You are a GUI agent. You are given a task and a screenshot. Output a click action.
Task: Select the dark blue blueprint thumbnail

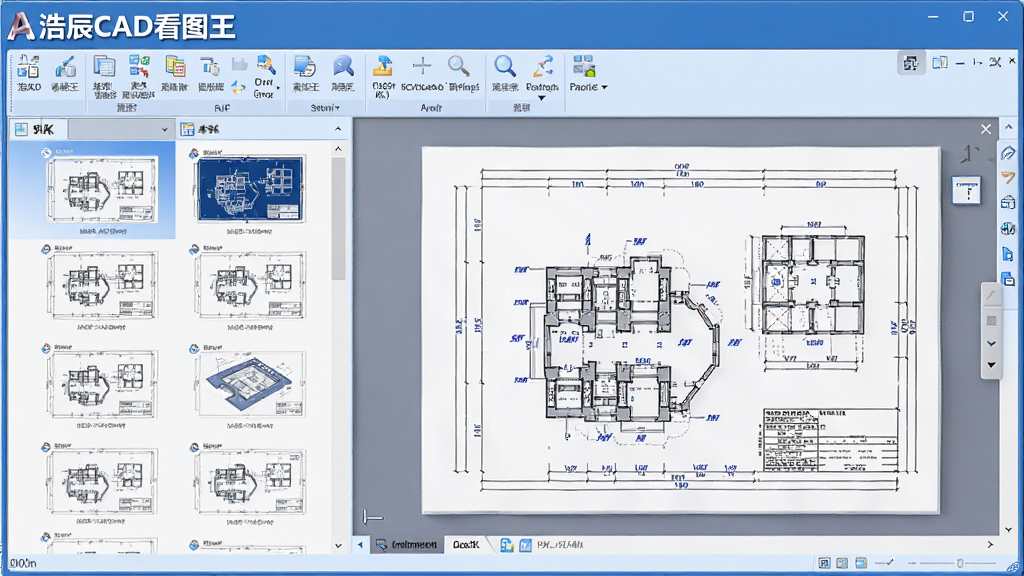[251, 189]
